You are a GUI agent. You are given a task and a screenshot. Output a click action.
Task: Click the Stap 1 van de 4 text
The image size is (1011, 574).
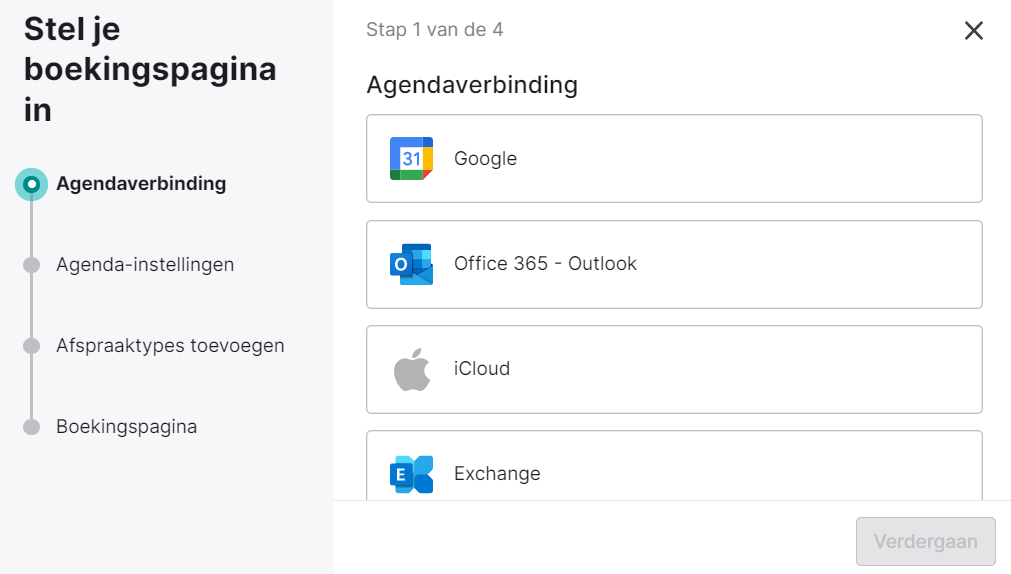[435, 30]
